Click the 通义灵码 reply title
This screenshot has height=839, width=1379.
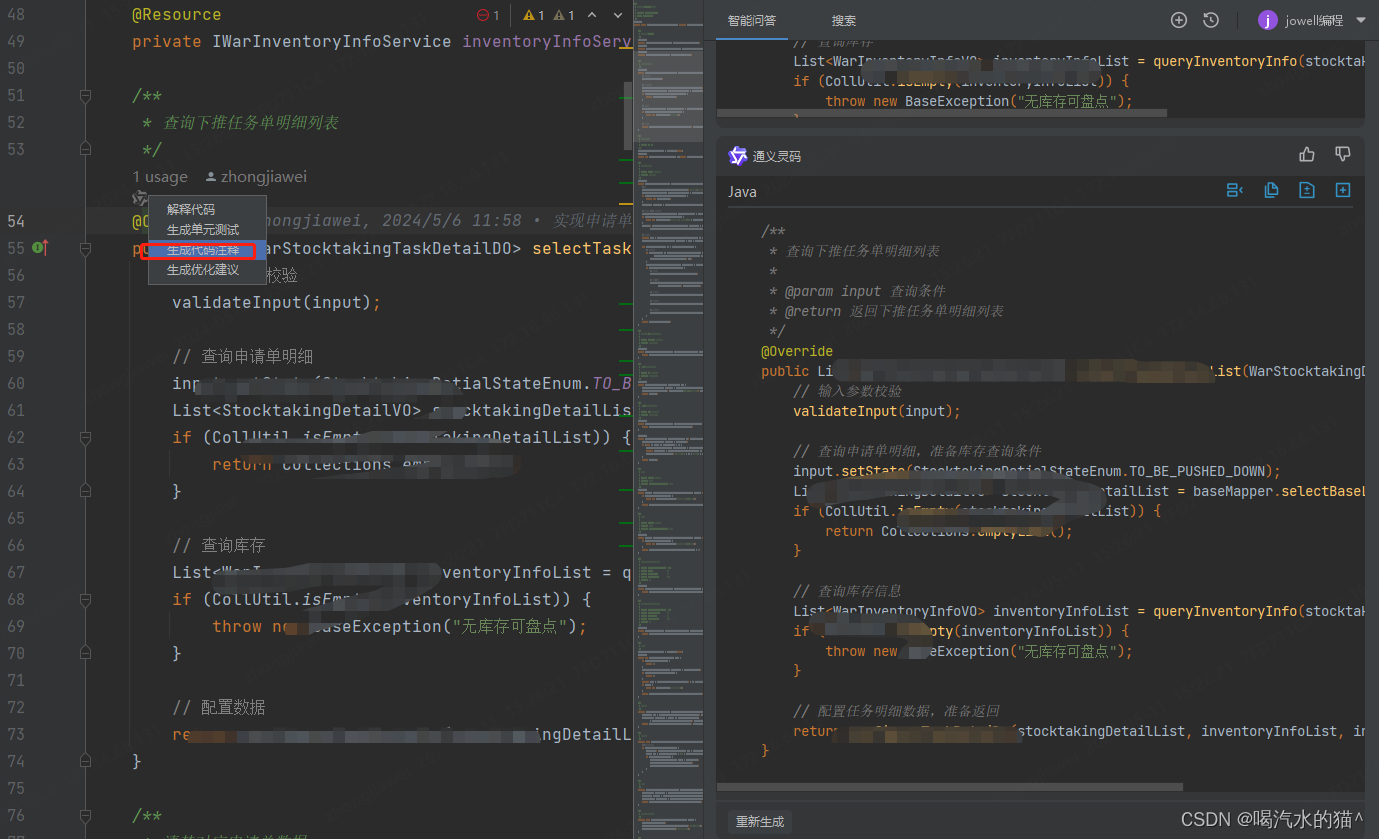click(x=777, y=156)
